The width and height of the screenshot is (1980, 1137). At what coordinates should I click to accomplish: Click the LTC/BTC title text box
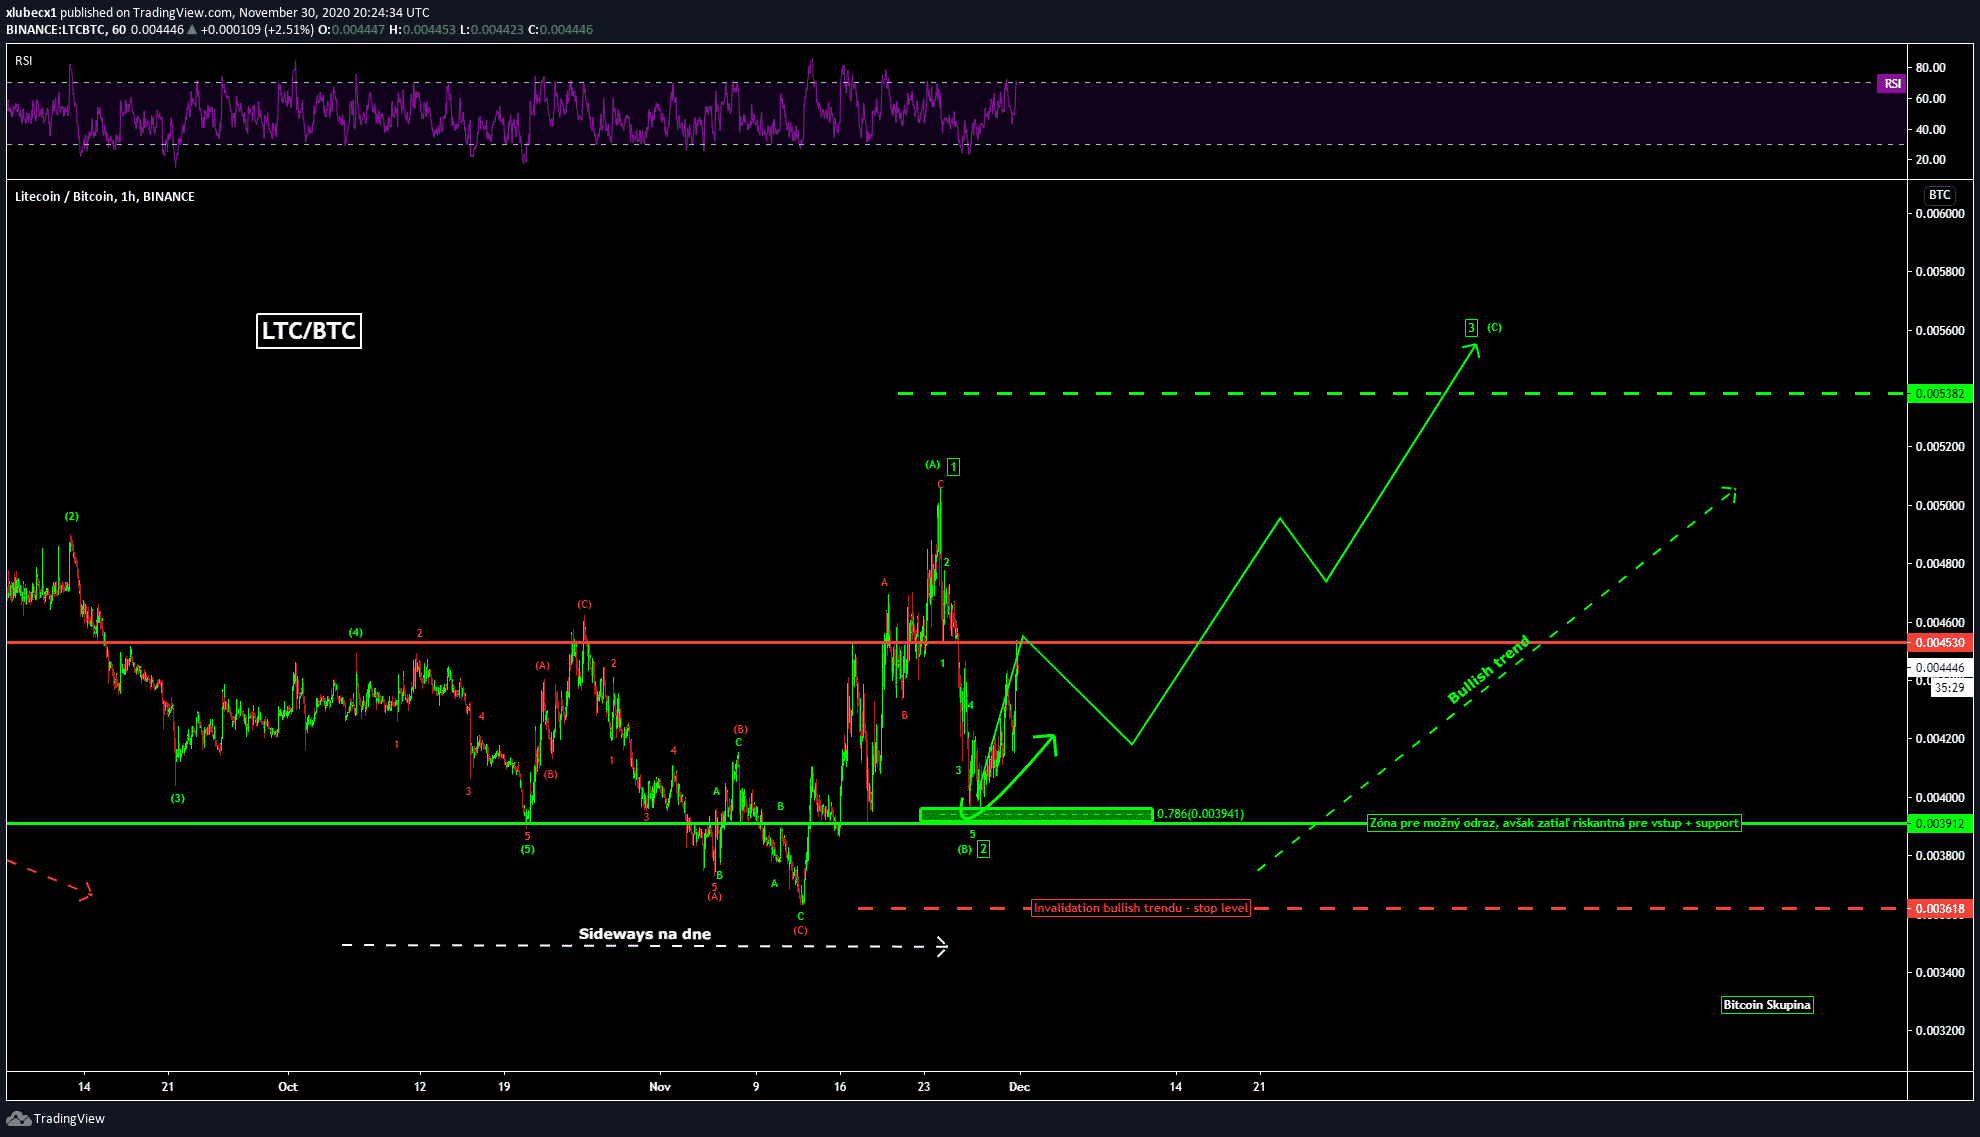pyautogui.click(x=309, y=331)
